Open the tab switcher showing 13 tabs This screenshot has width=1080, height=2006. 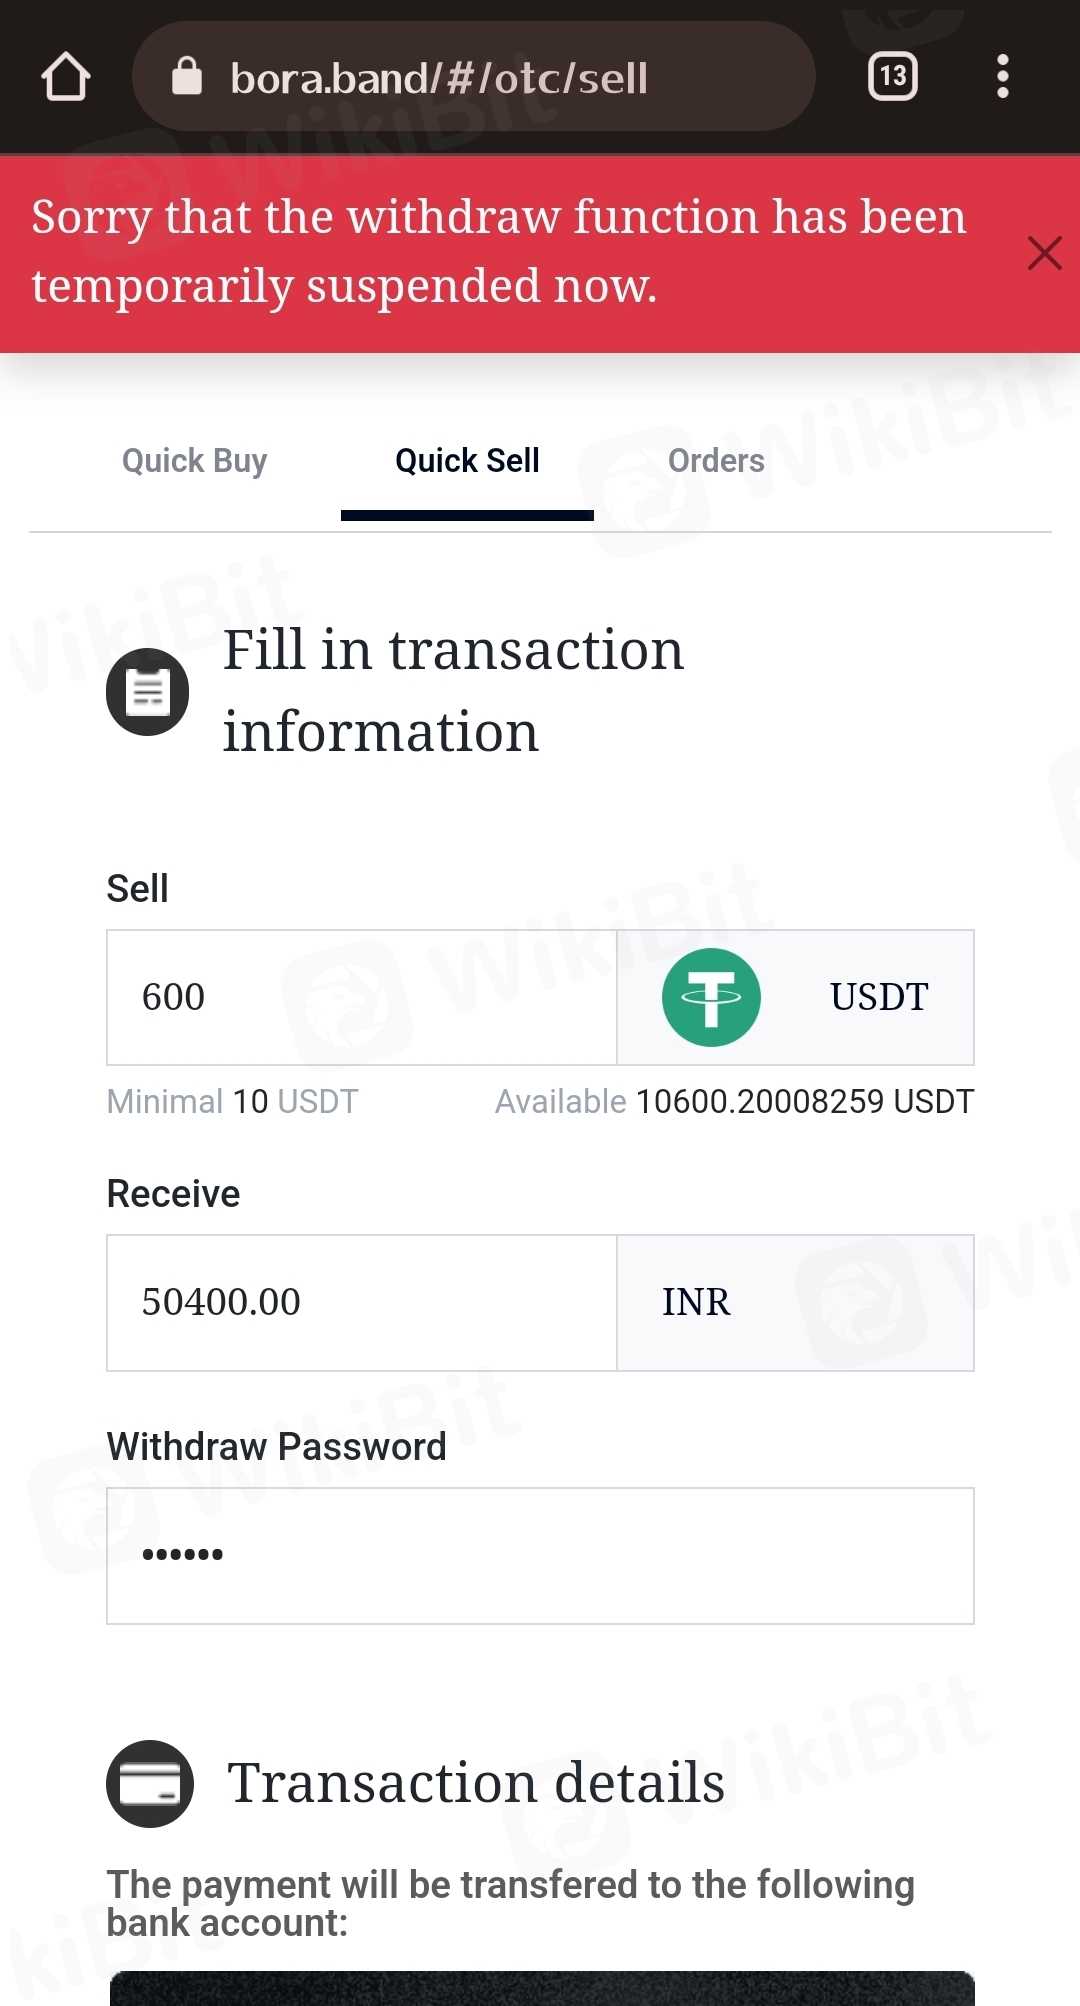[892, 77]
